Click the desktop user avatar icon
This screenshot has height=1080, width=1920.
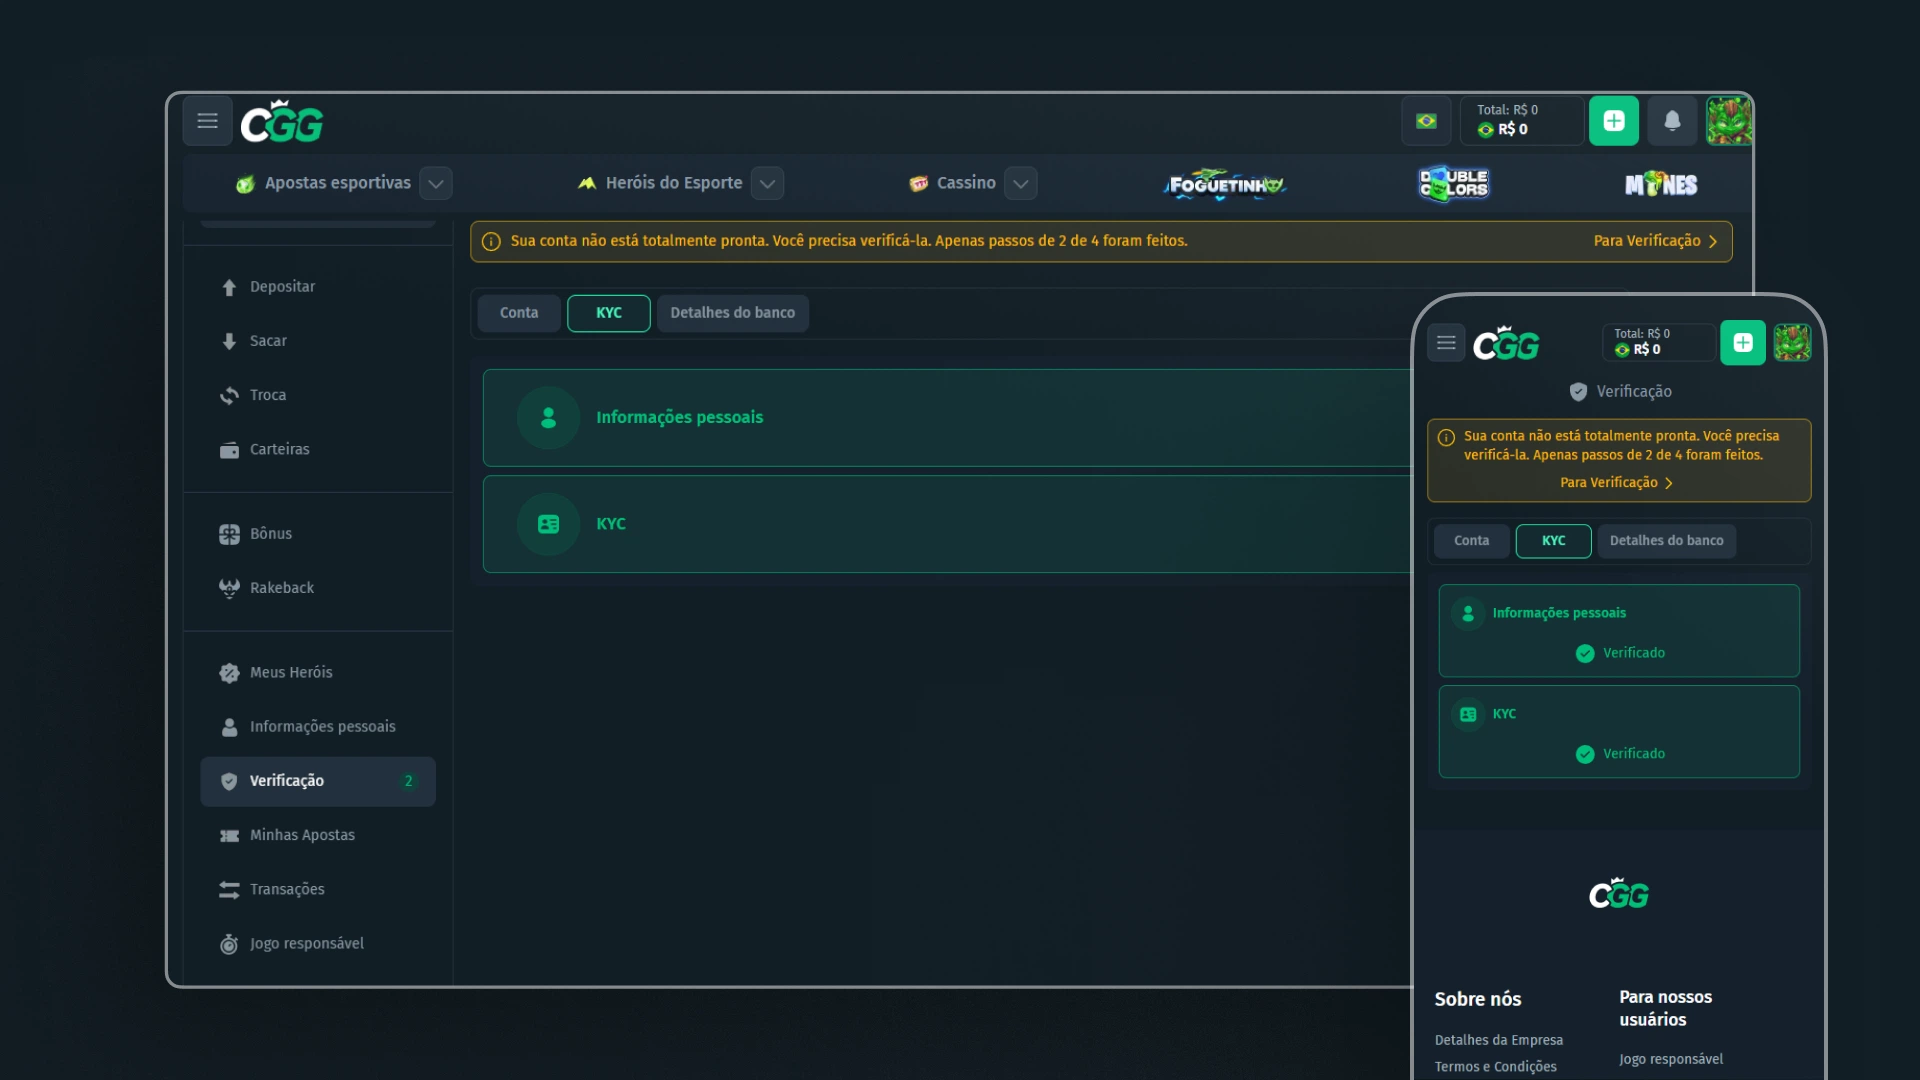tap(1729, 121)
